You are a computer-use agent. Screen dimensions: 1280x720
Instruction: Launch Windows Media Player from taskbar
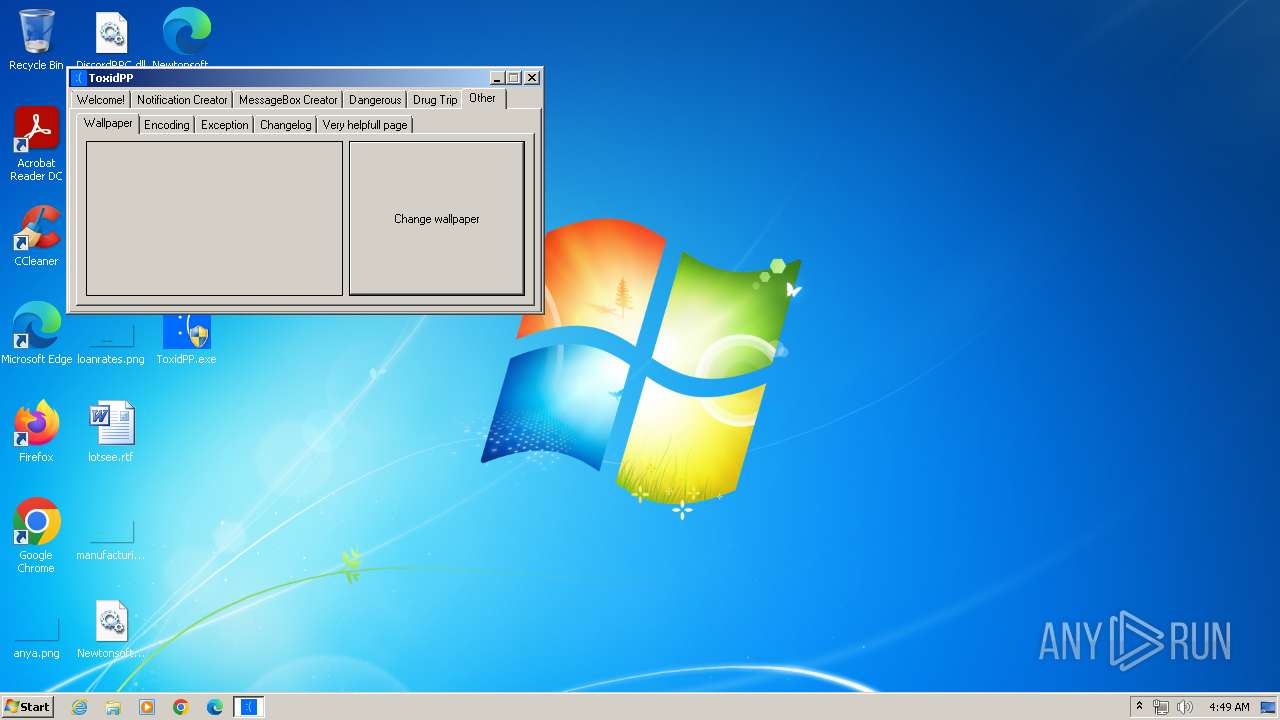click(147, 707)
